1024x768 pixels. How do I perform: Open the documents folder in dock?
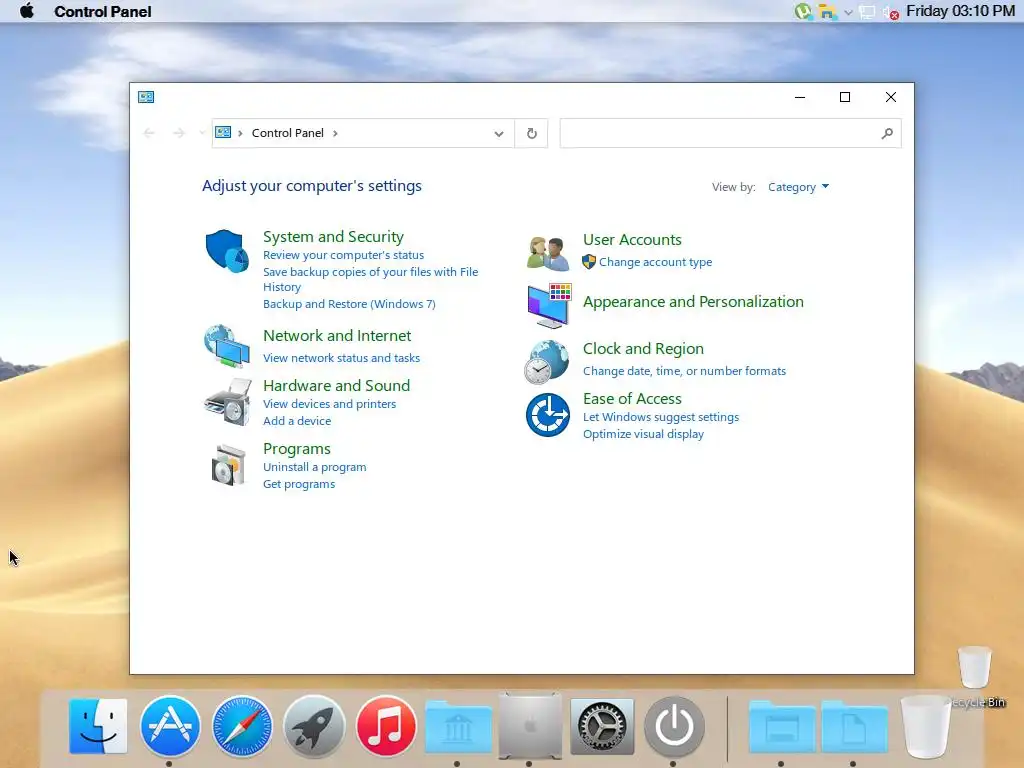pos(854,726)
